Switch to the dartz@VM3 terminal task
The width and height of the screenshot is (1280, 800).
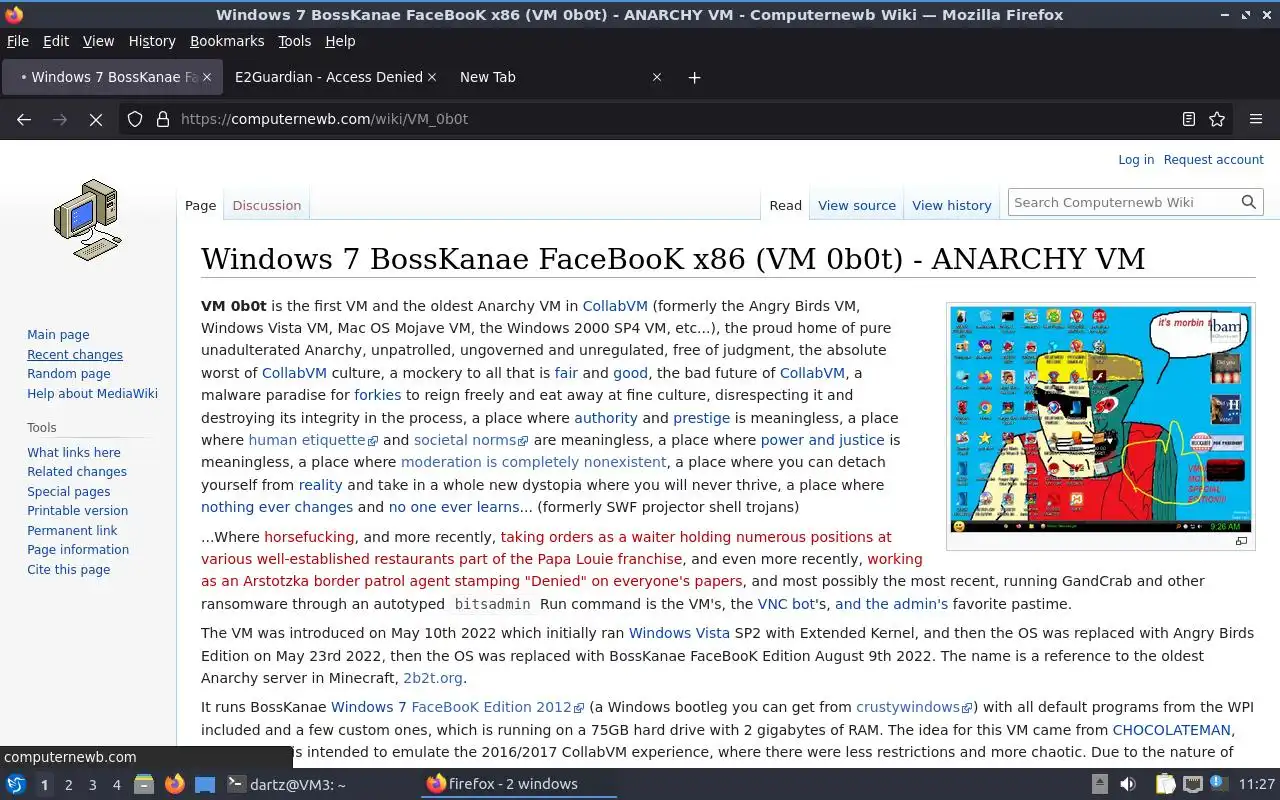pos(286,784)
